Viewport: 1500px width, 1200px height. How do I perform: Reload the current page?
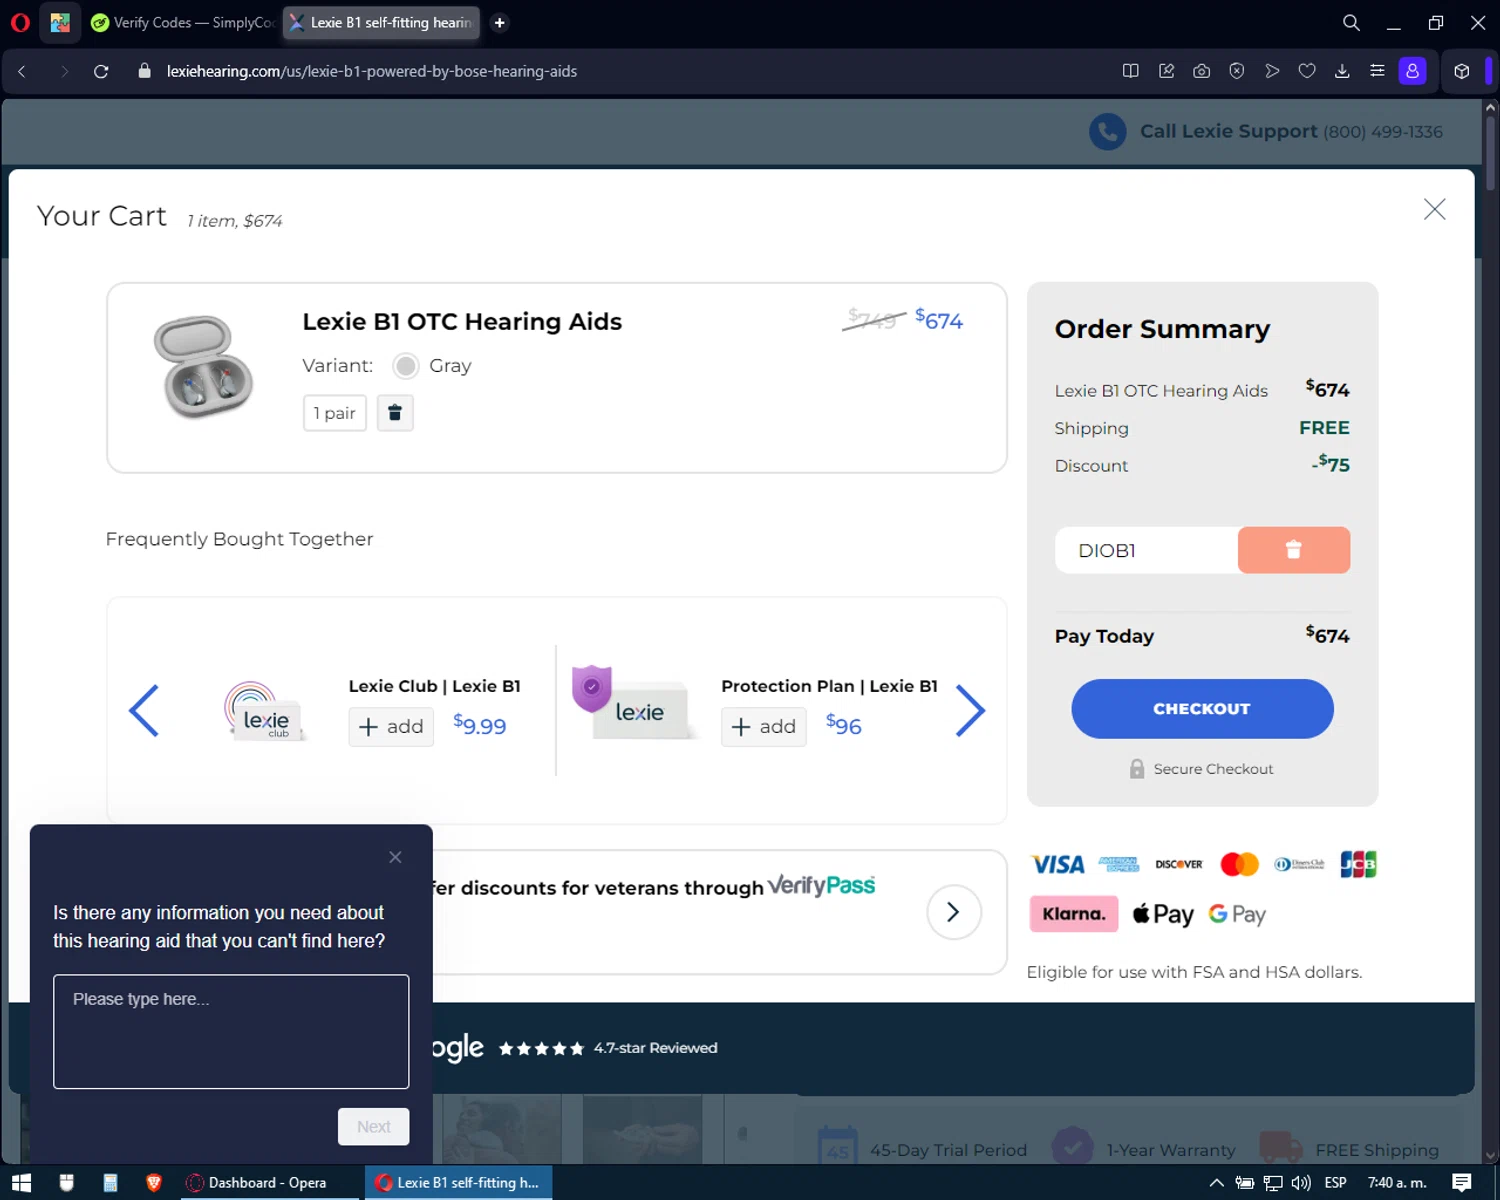coord(101,71)
